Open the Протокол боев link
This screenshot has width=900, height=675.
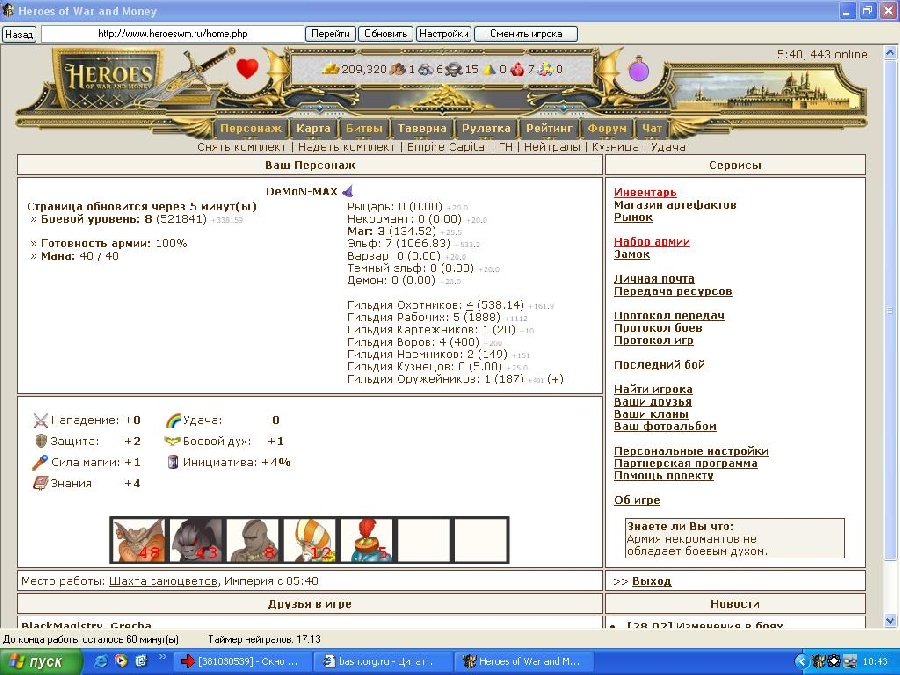tap(658, 328)
